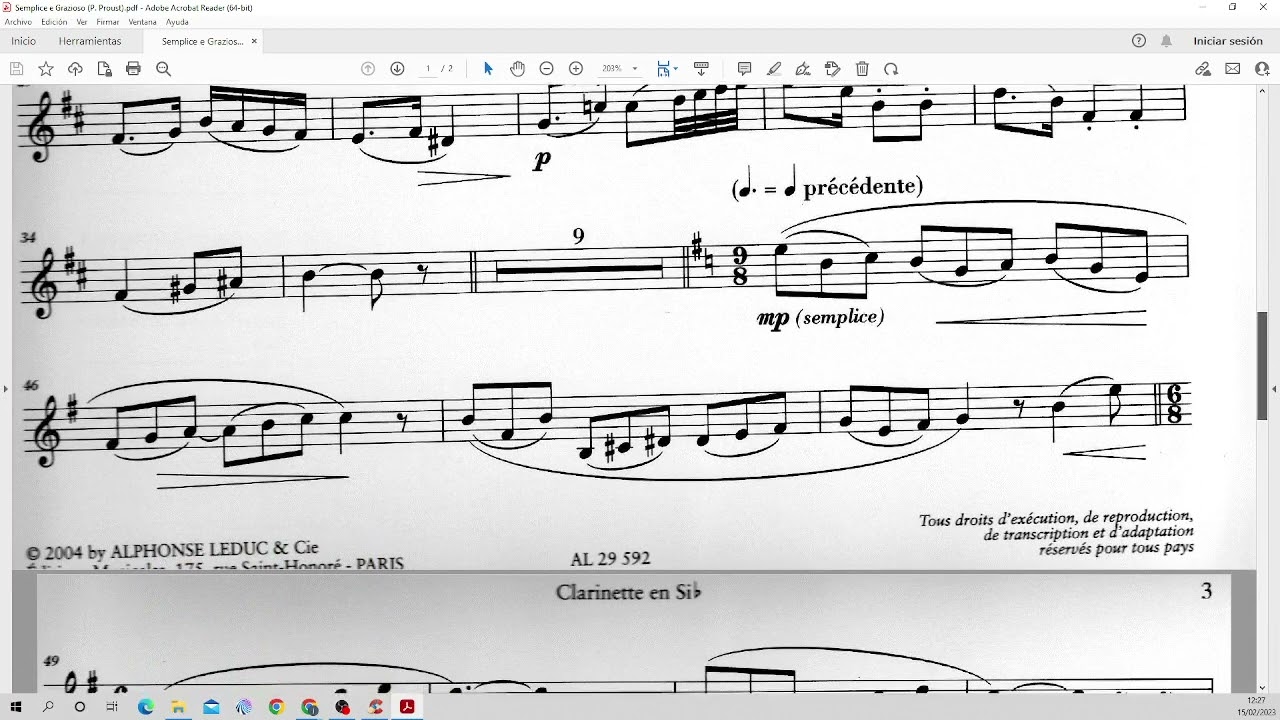Star this file as a favorite

click(46, 69)
